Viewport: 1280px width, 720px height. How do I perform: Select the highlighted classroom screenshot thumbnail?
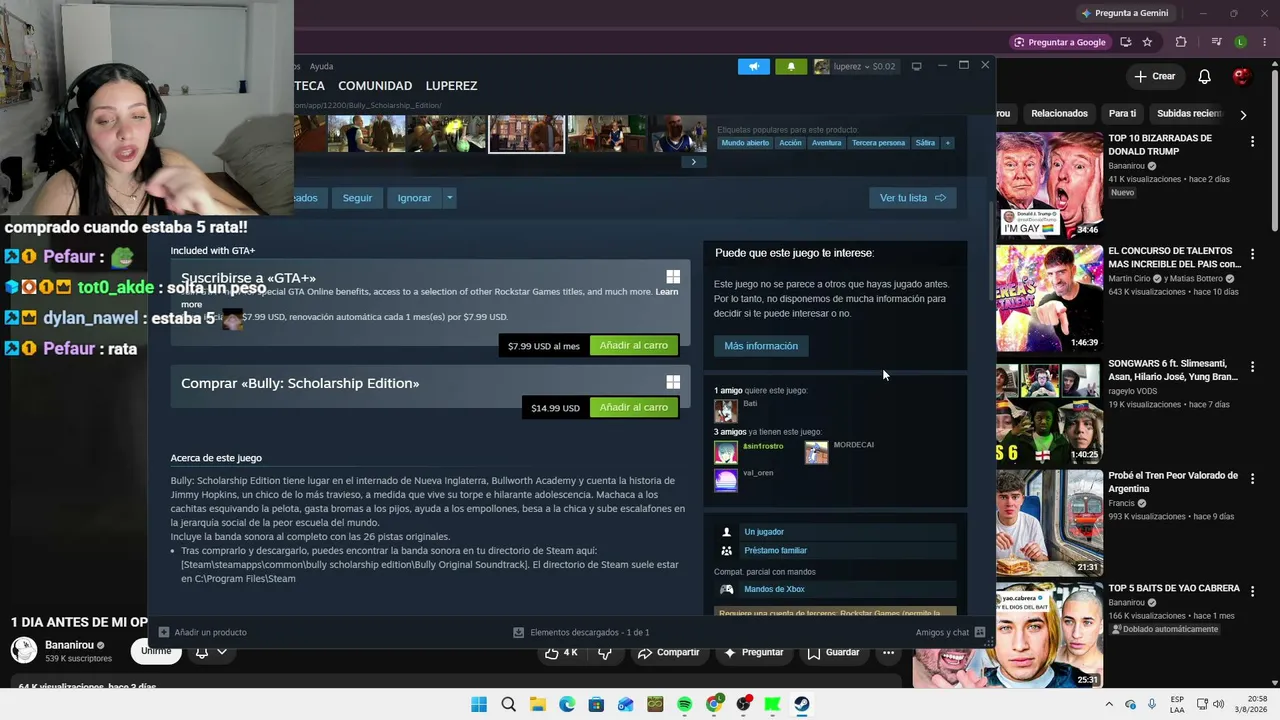point(526,134)
